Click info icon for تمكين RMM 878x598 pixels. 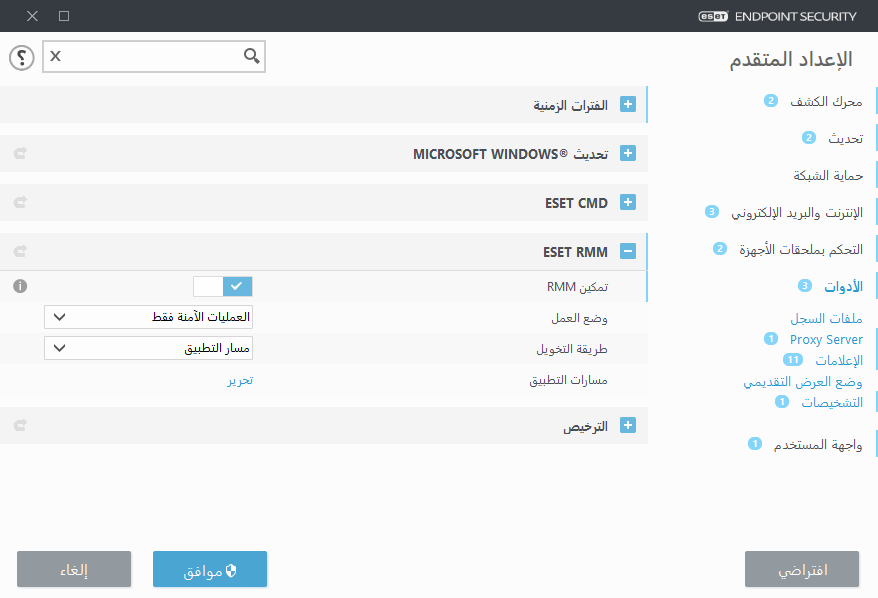(20, 286)
